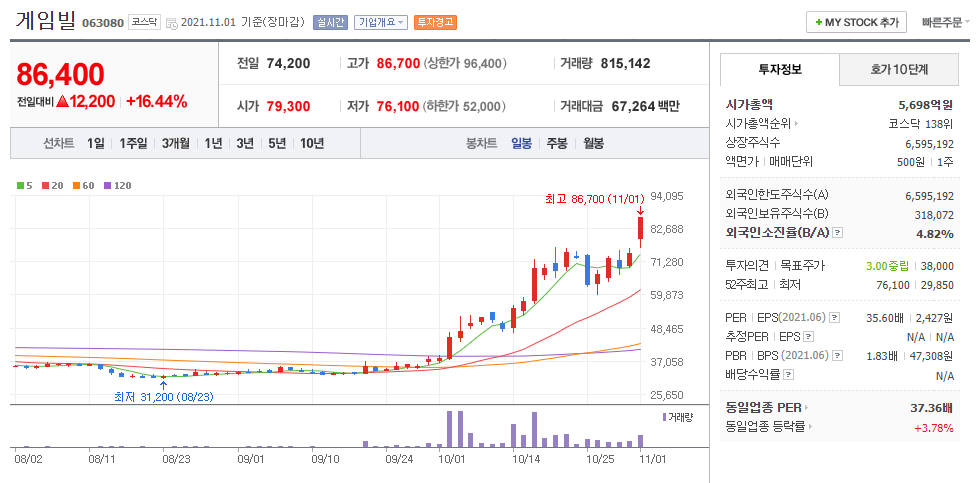Click the 최고 86,700 (11/01) chart marker

click(594, 199)
